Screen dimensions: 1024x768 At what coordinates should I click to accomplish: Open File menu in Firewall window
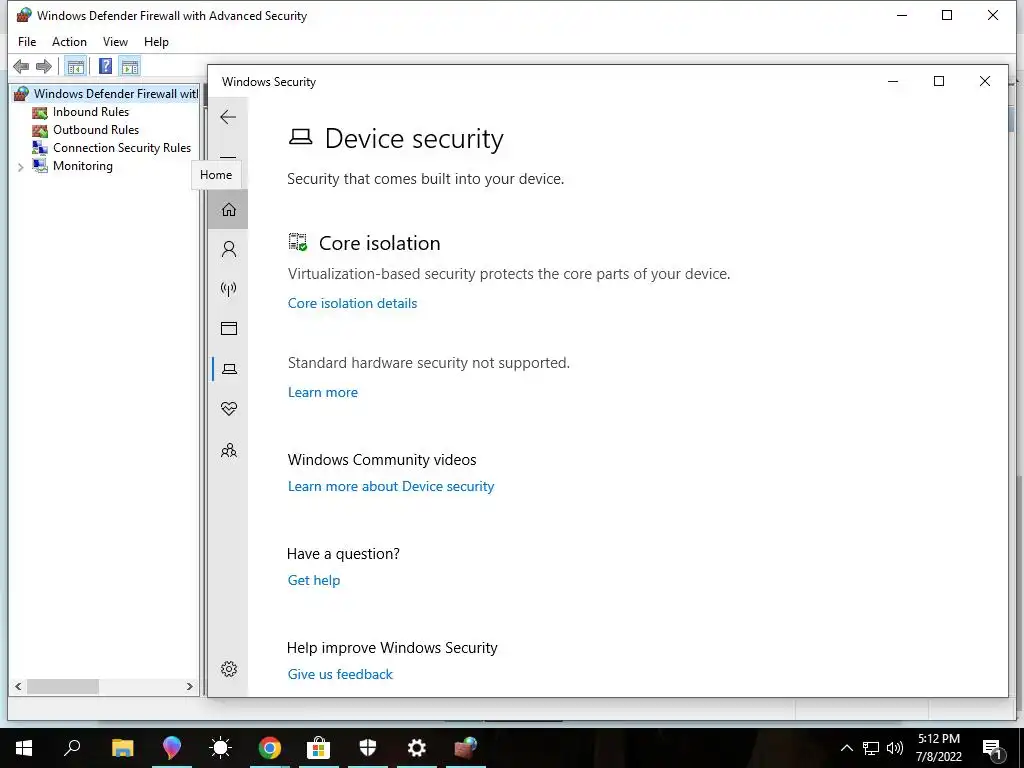27,42
